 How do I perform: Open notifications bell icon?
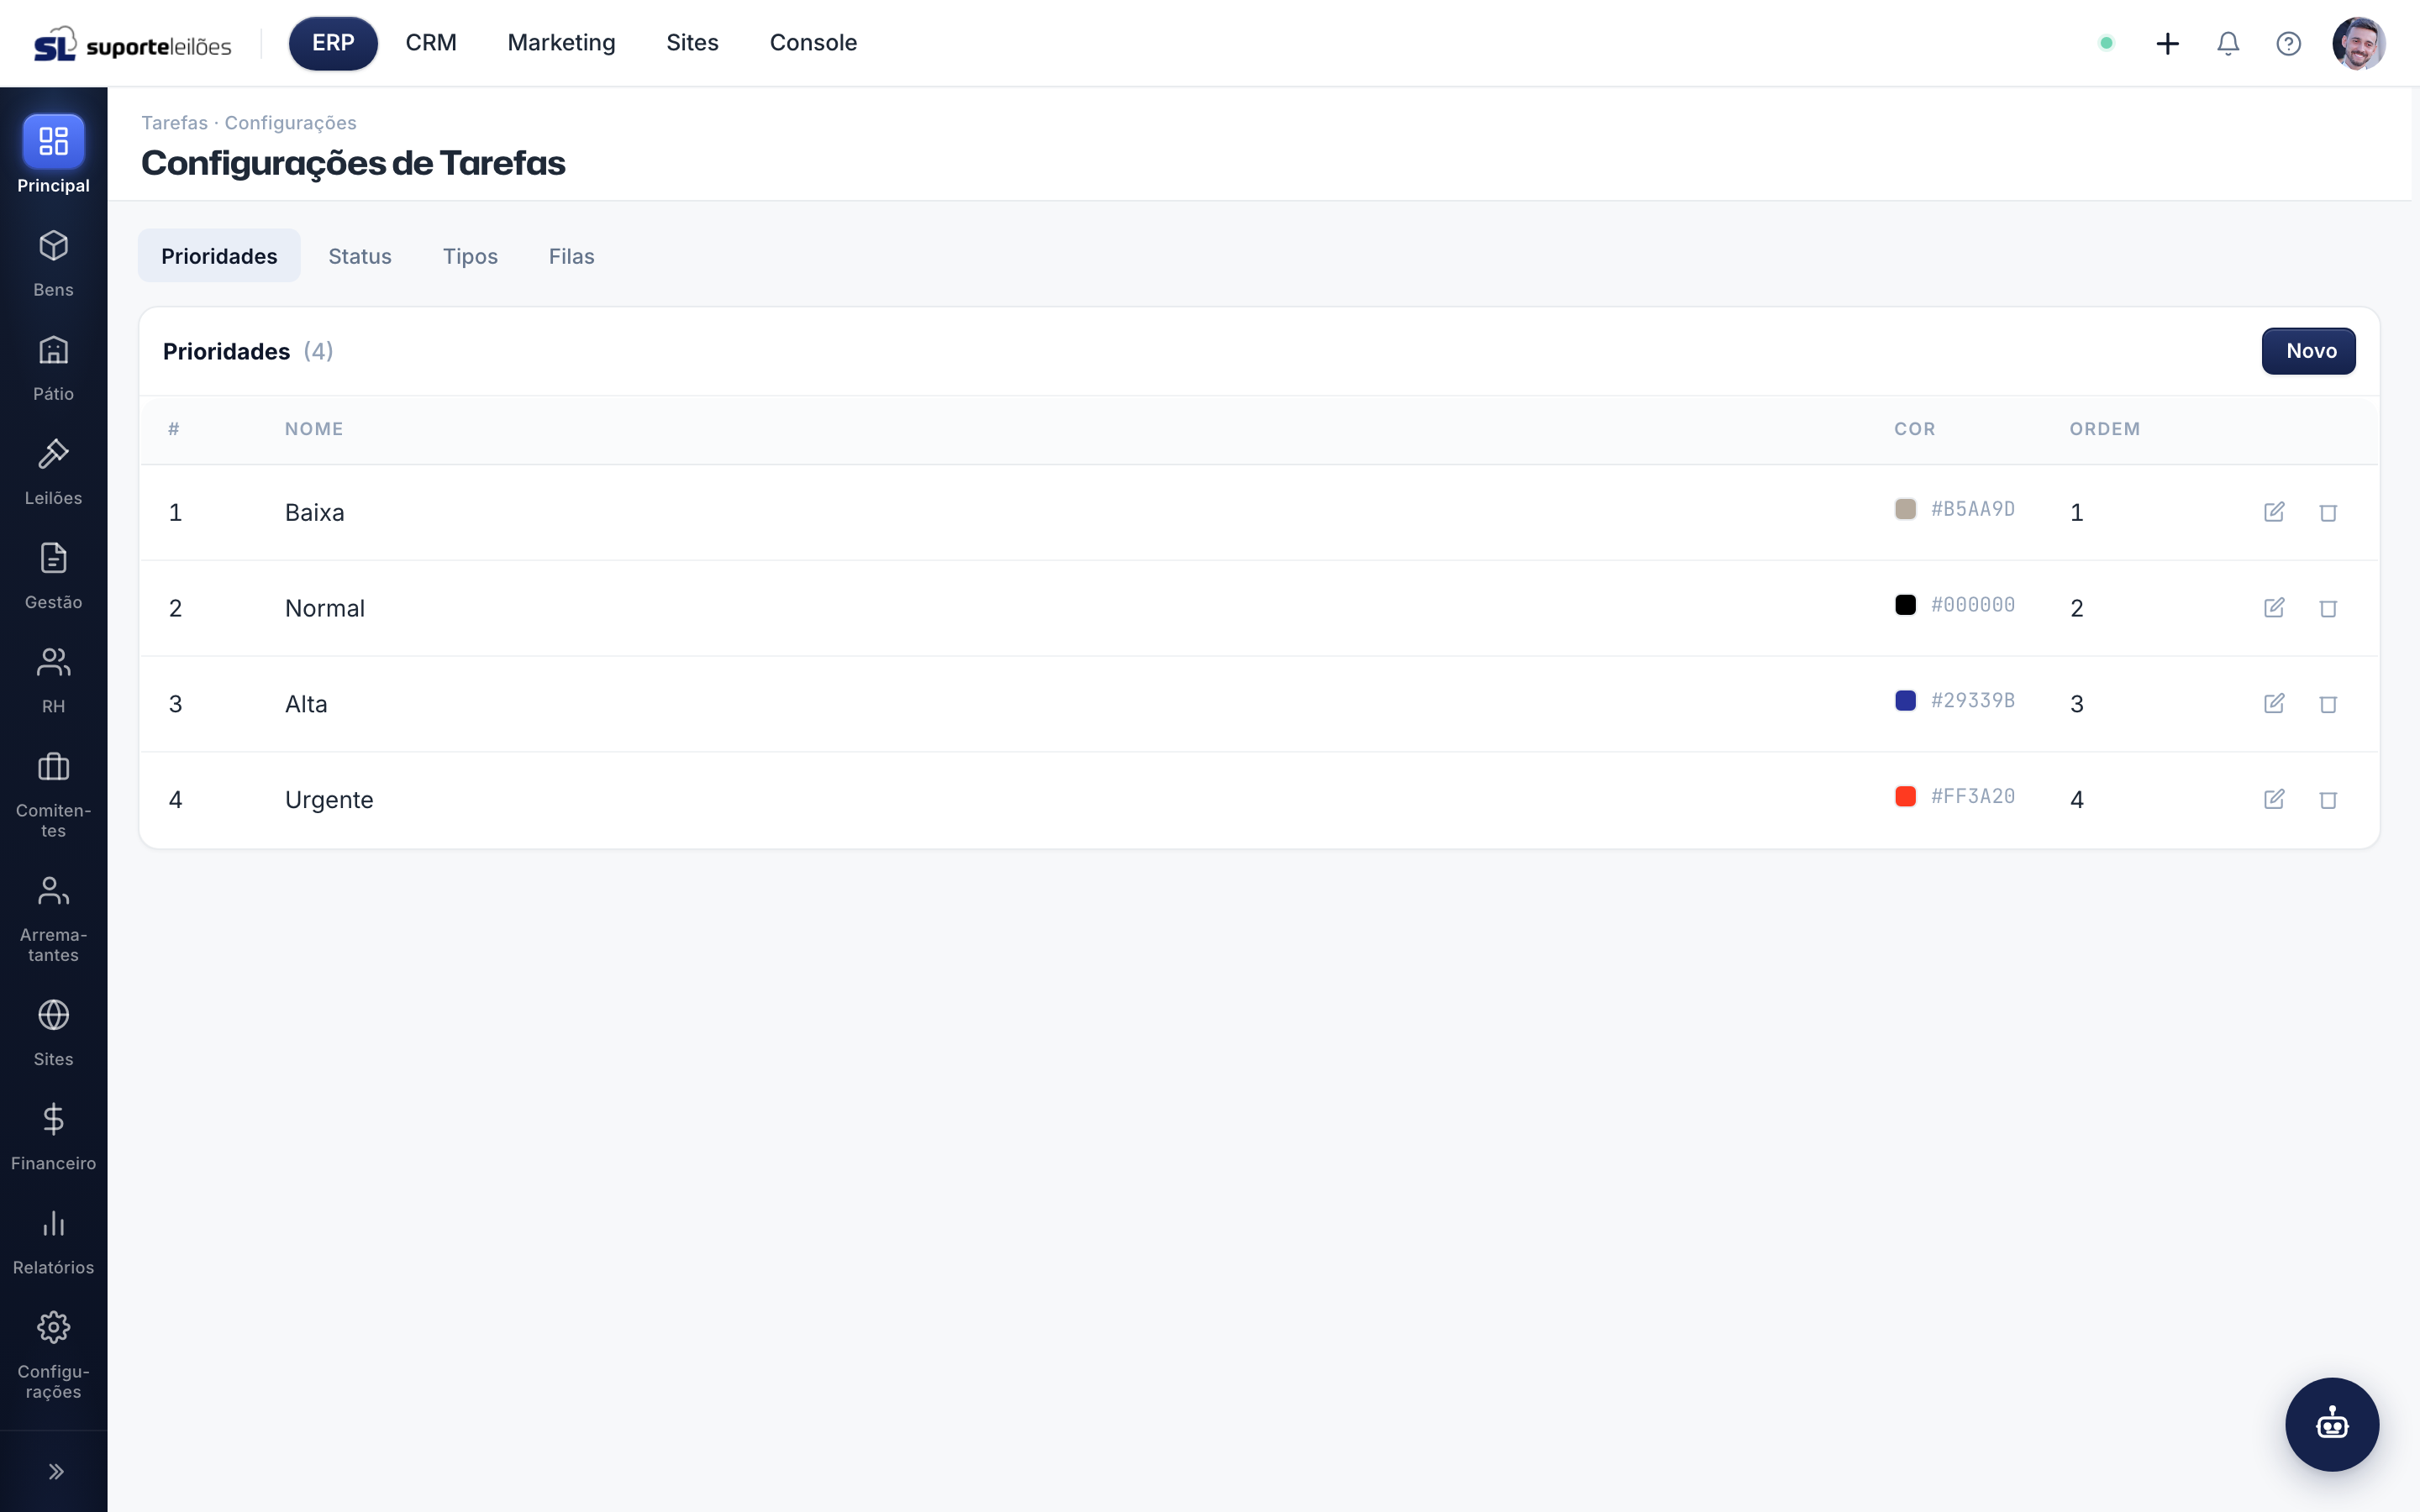(2228, 43)
